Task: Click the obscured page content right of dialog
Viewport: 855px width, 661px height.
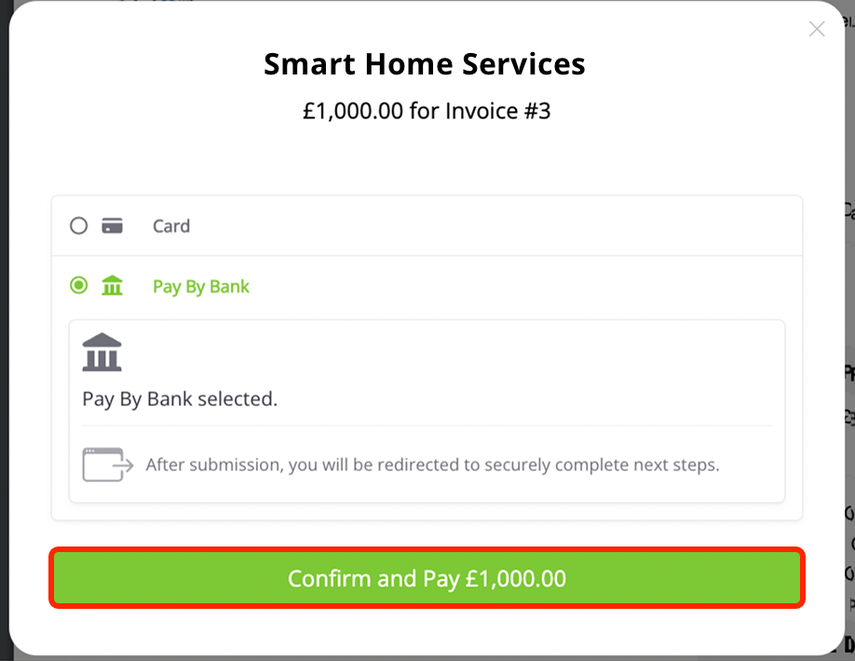Action: [x=850, y=382]
